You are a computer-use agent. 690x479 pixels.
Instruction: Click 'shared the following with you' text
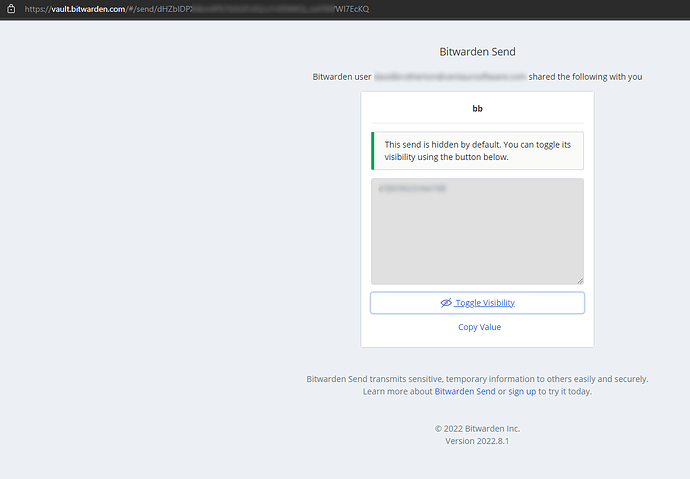pyautogui.click(x=585, y=77)
